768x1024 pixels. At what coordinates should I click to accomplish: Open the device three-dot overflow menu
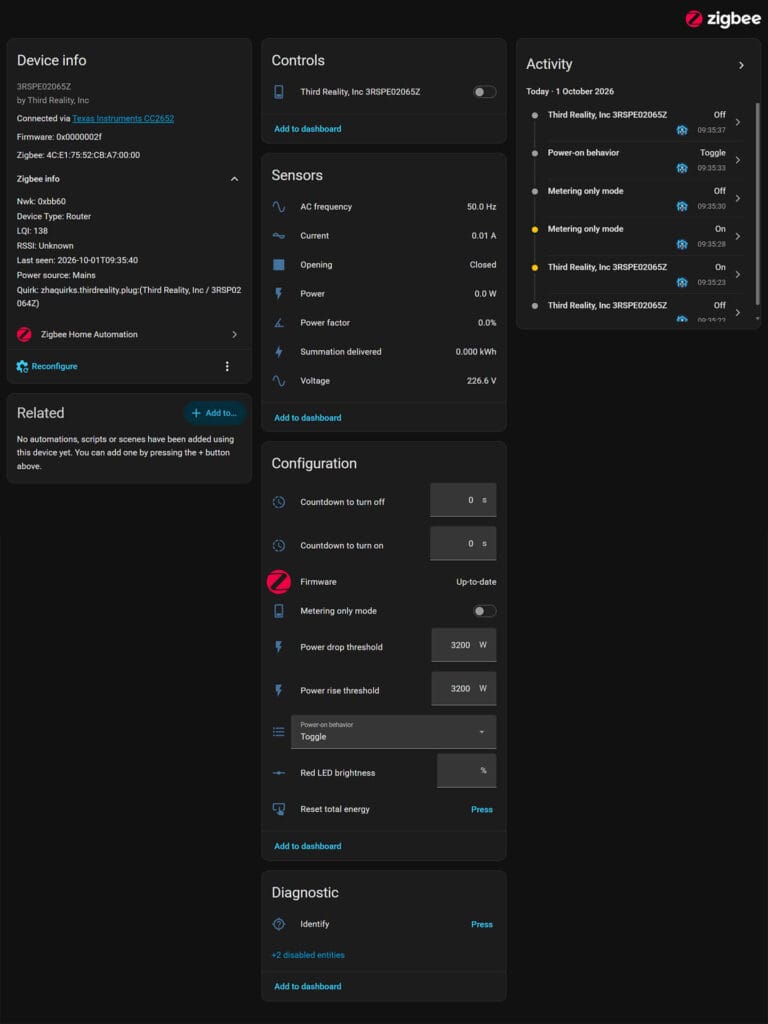click(x=227, y=366)
